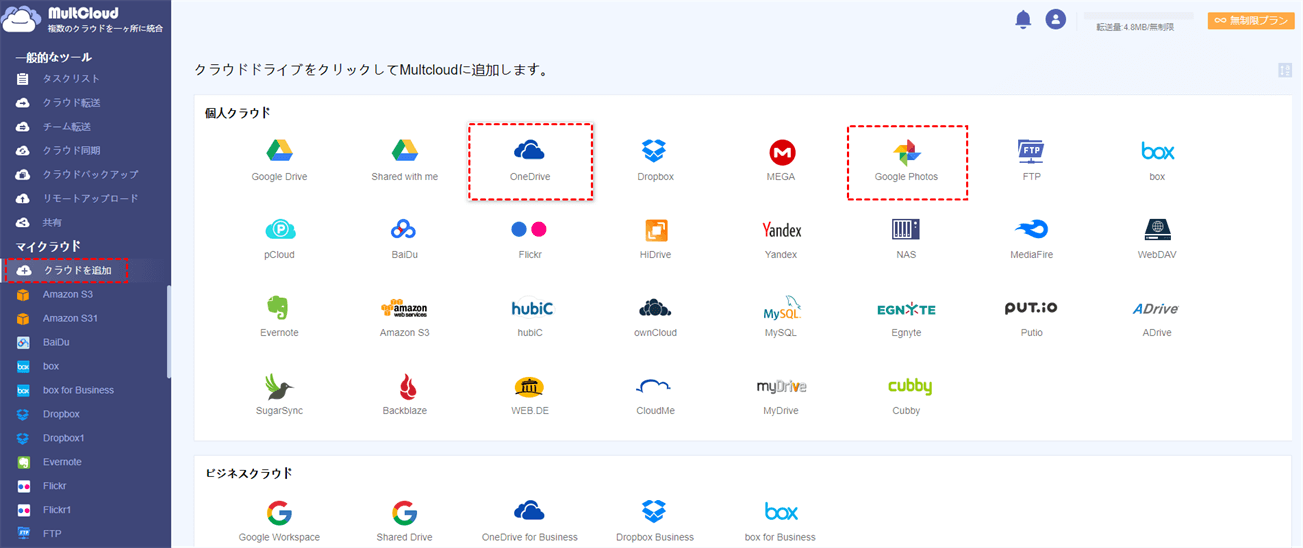Add pCloud drive
The height and width of the screenshot is (548, 1303).
(x=279, y=238)
